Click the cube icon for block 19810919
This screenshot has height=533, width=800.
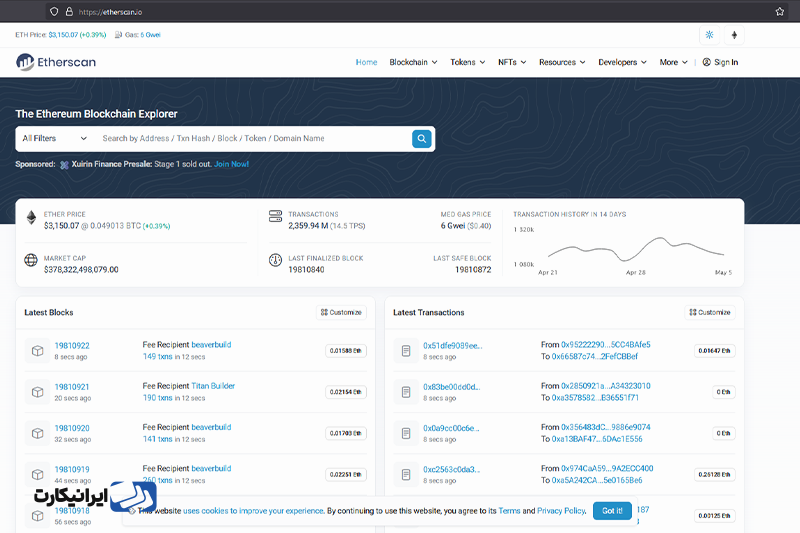(x=37, y=474)
